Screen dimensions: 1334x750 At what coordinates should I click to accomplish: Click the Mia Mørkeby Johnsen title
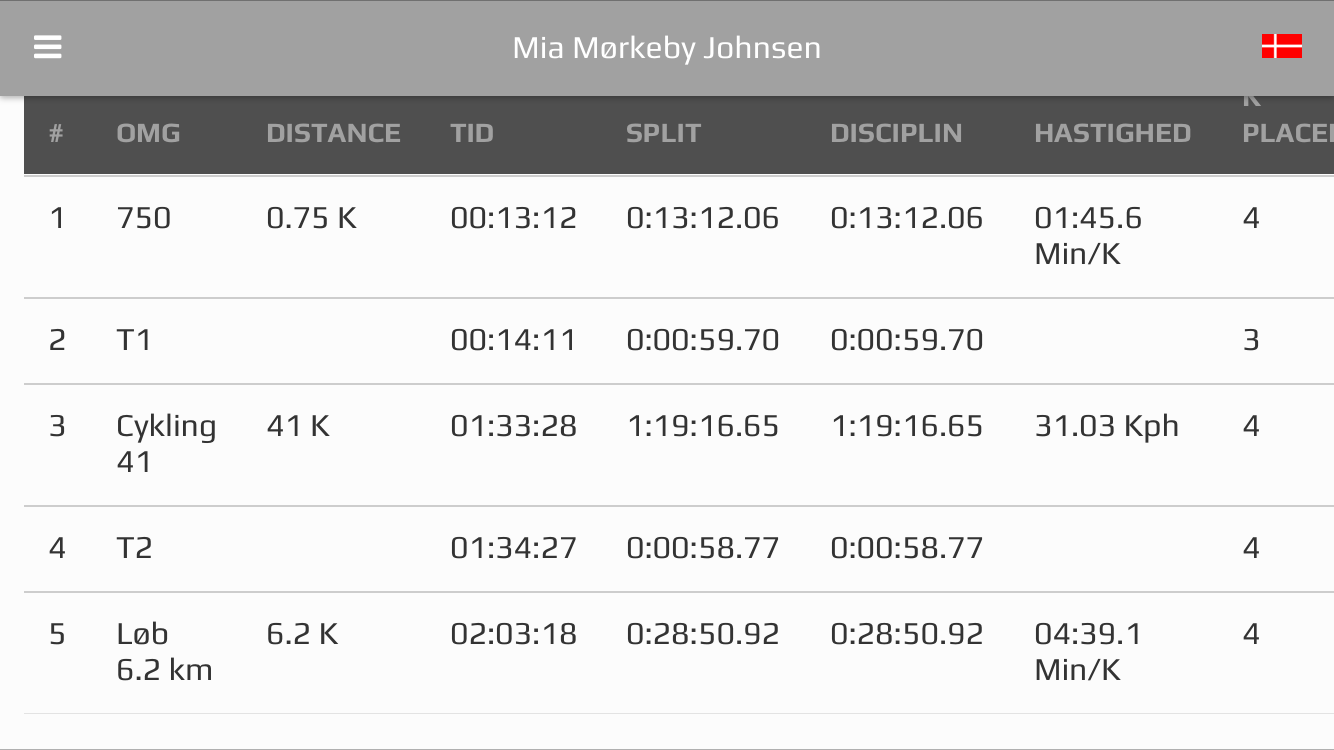[x=666, y=48]
